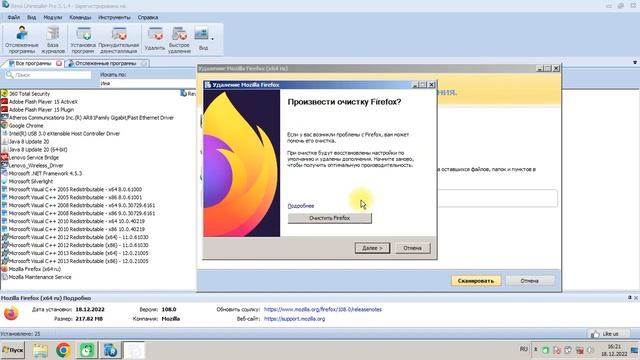This screenshot has height=360, width=640.
Task: Click the Вид toolbar icon
Action: pyautogui.click(x=202, y=39)
